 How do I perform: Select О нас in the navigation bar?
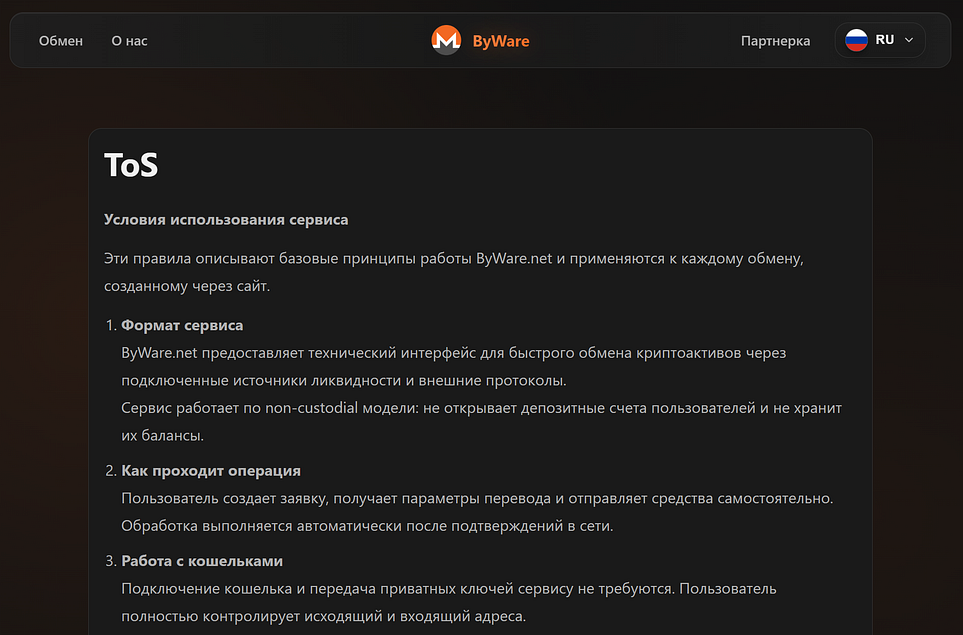(129, 41)
